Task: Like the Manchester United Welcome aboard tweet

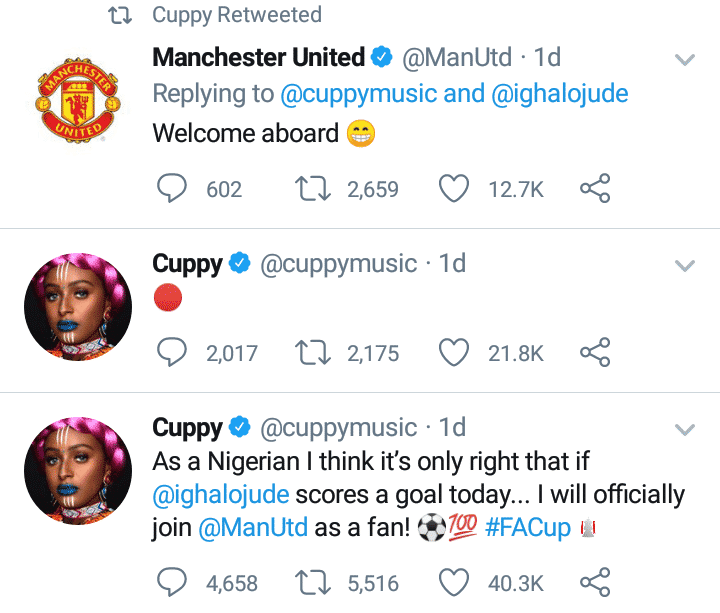Action: click(455, 188)
